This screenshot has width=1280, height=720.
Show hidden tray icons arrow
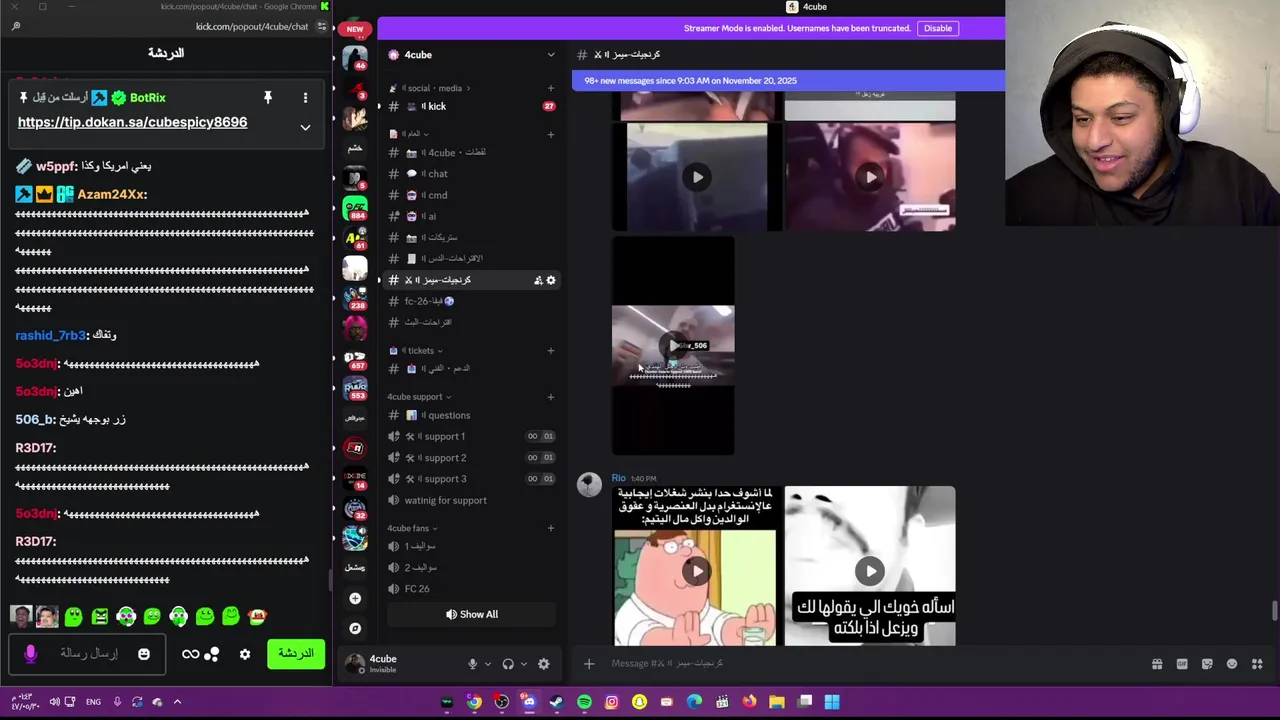tap(177, 702)
